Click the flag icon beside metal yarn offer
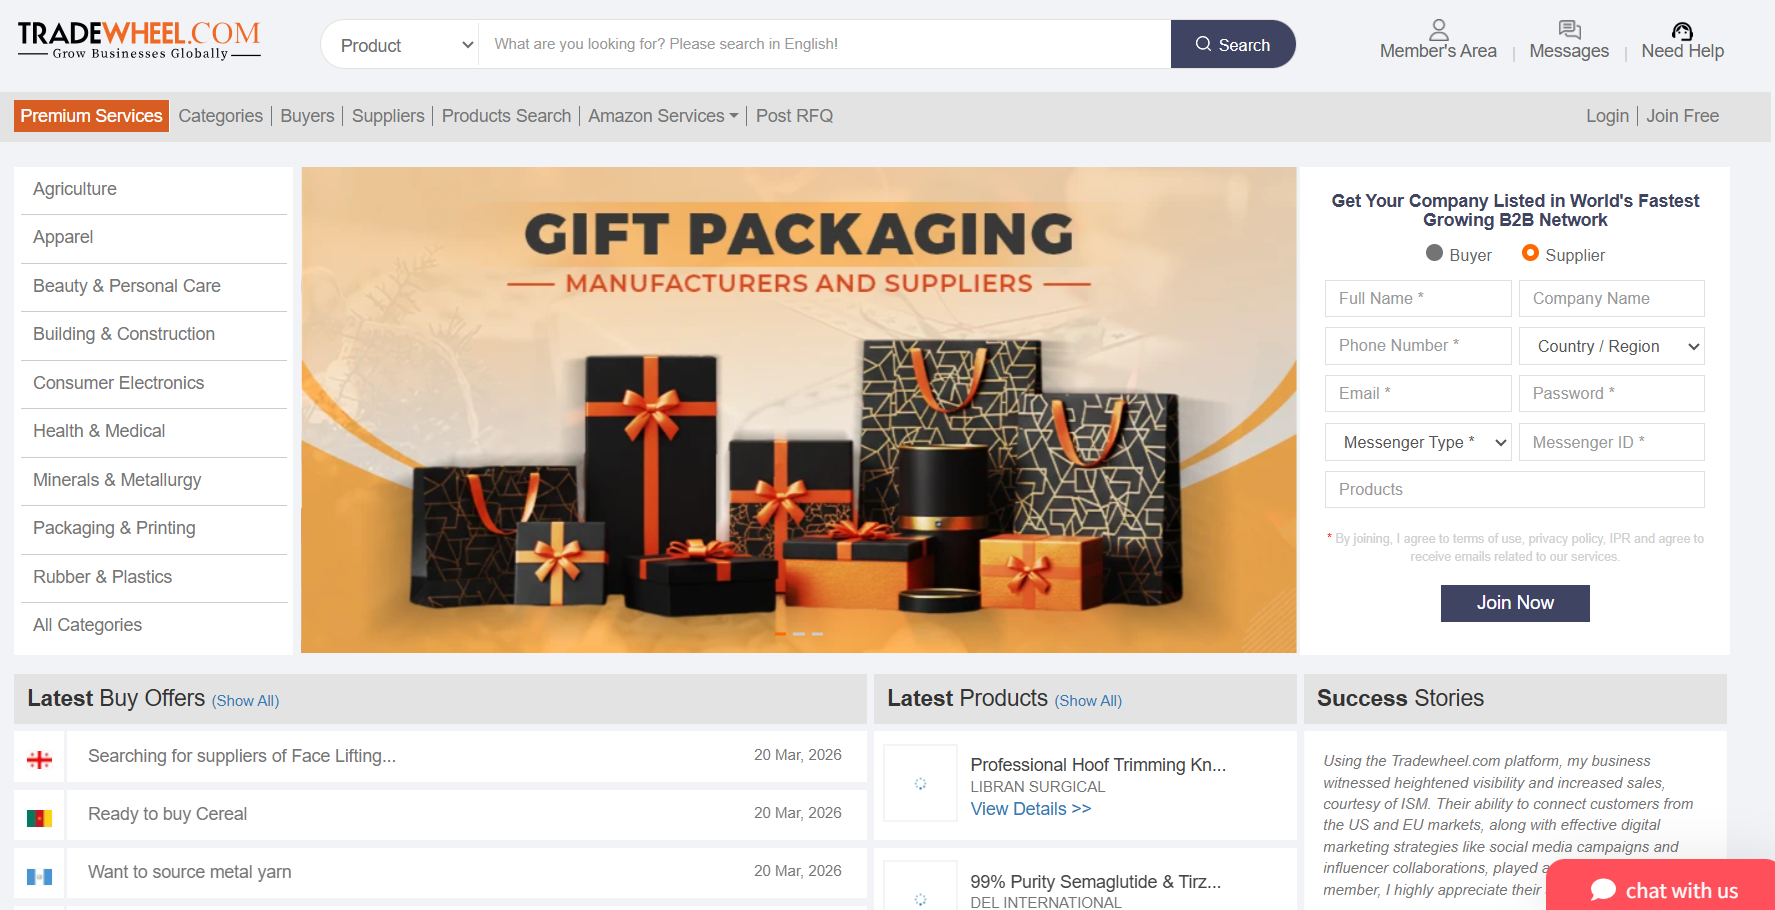Viewport: 1775px width, 910px height. (40, 877)
